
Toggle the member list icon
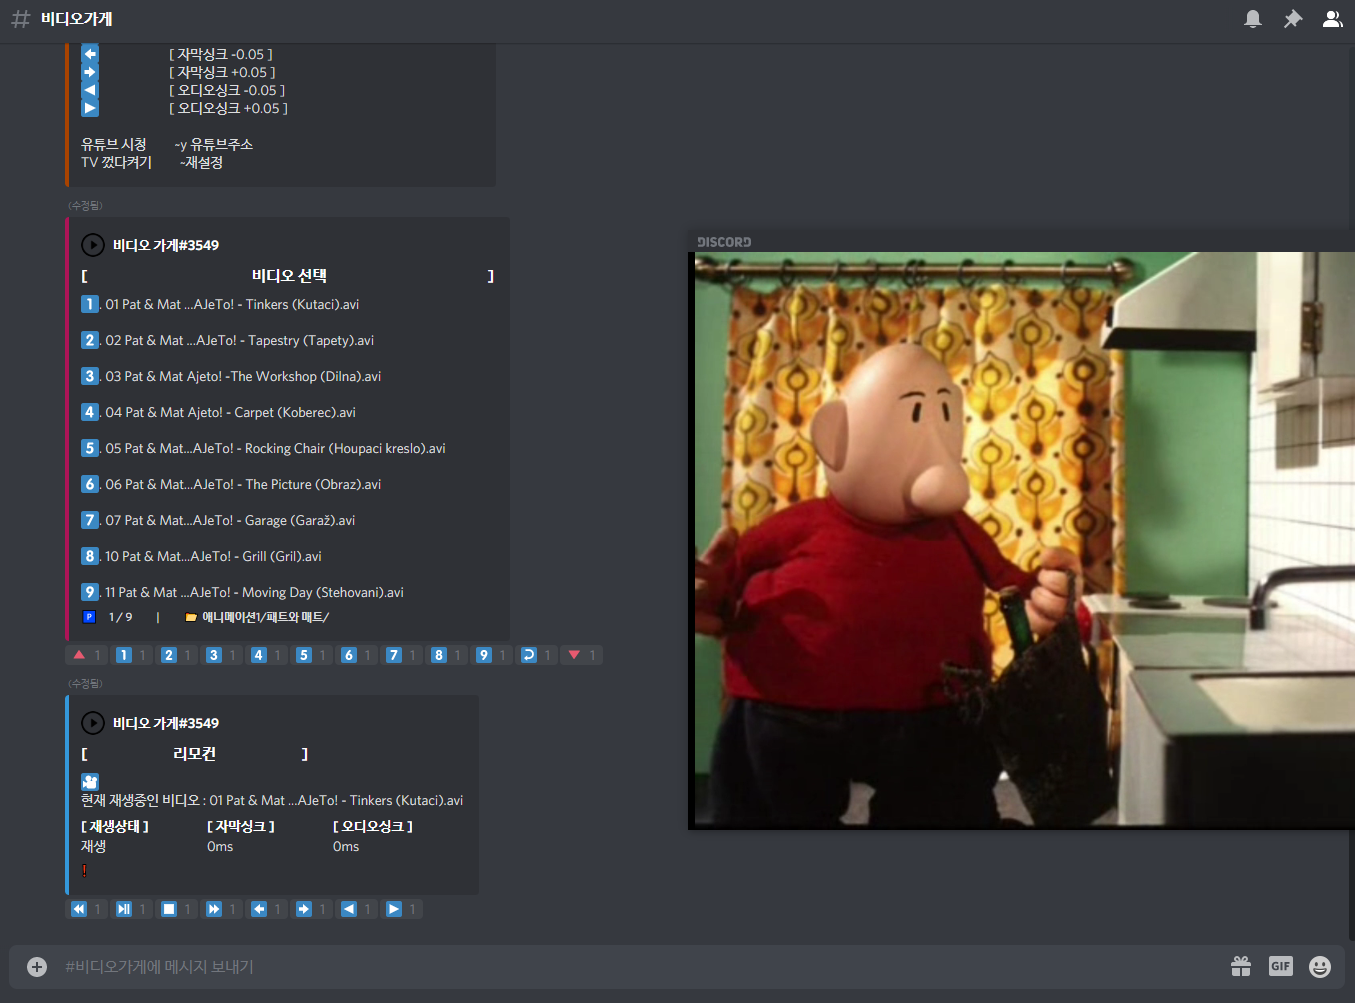tap(1332, 18)
